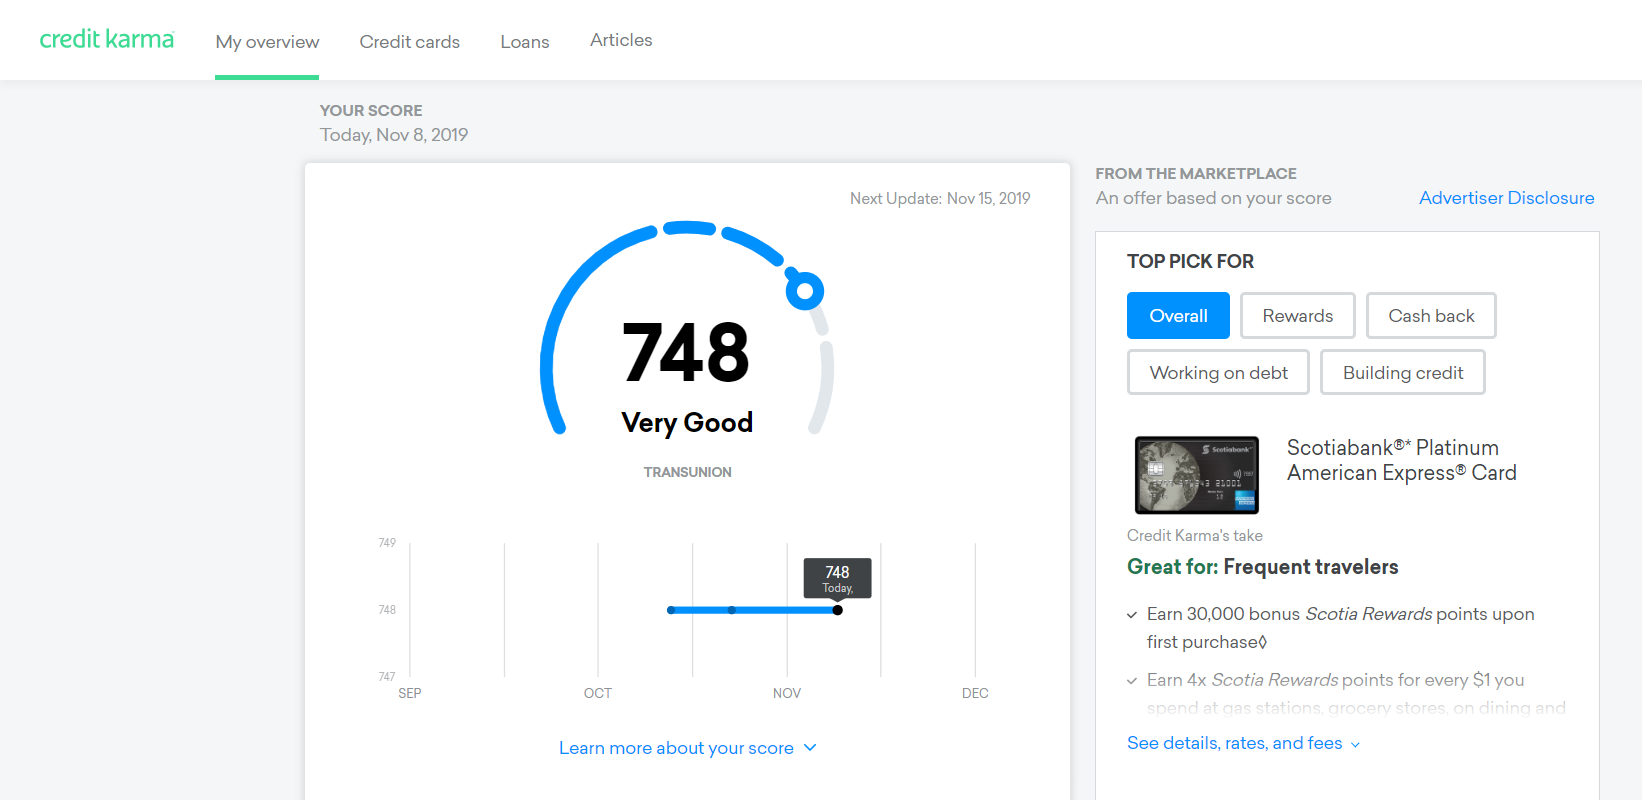Choose the Building credit filter
Screen dimensions: 1642x800
pyautogui.click(x=1402, y=372)
